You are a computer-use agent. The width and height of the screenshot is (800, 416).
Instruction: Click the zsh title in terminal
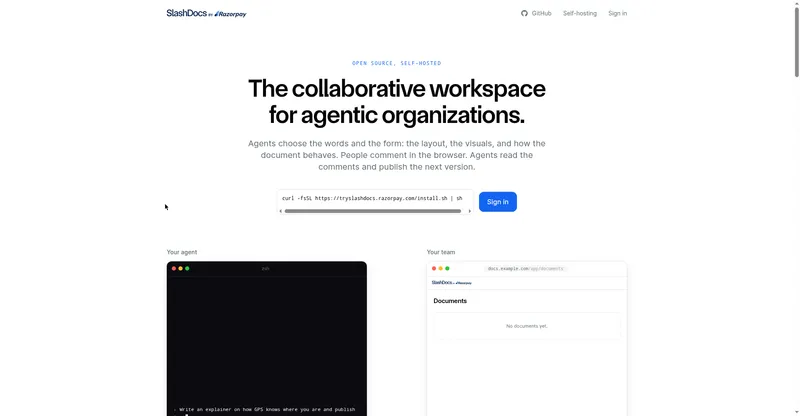[265, 268]
